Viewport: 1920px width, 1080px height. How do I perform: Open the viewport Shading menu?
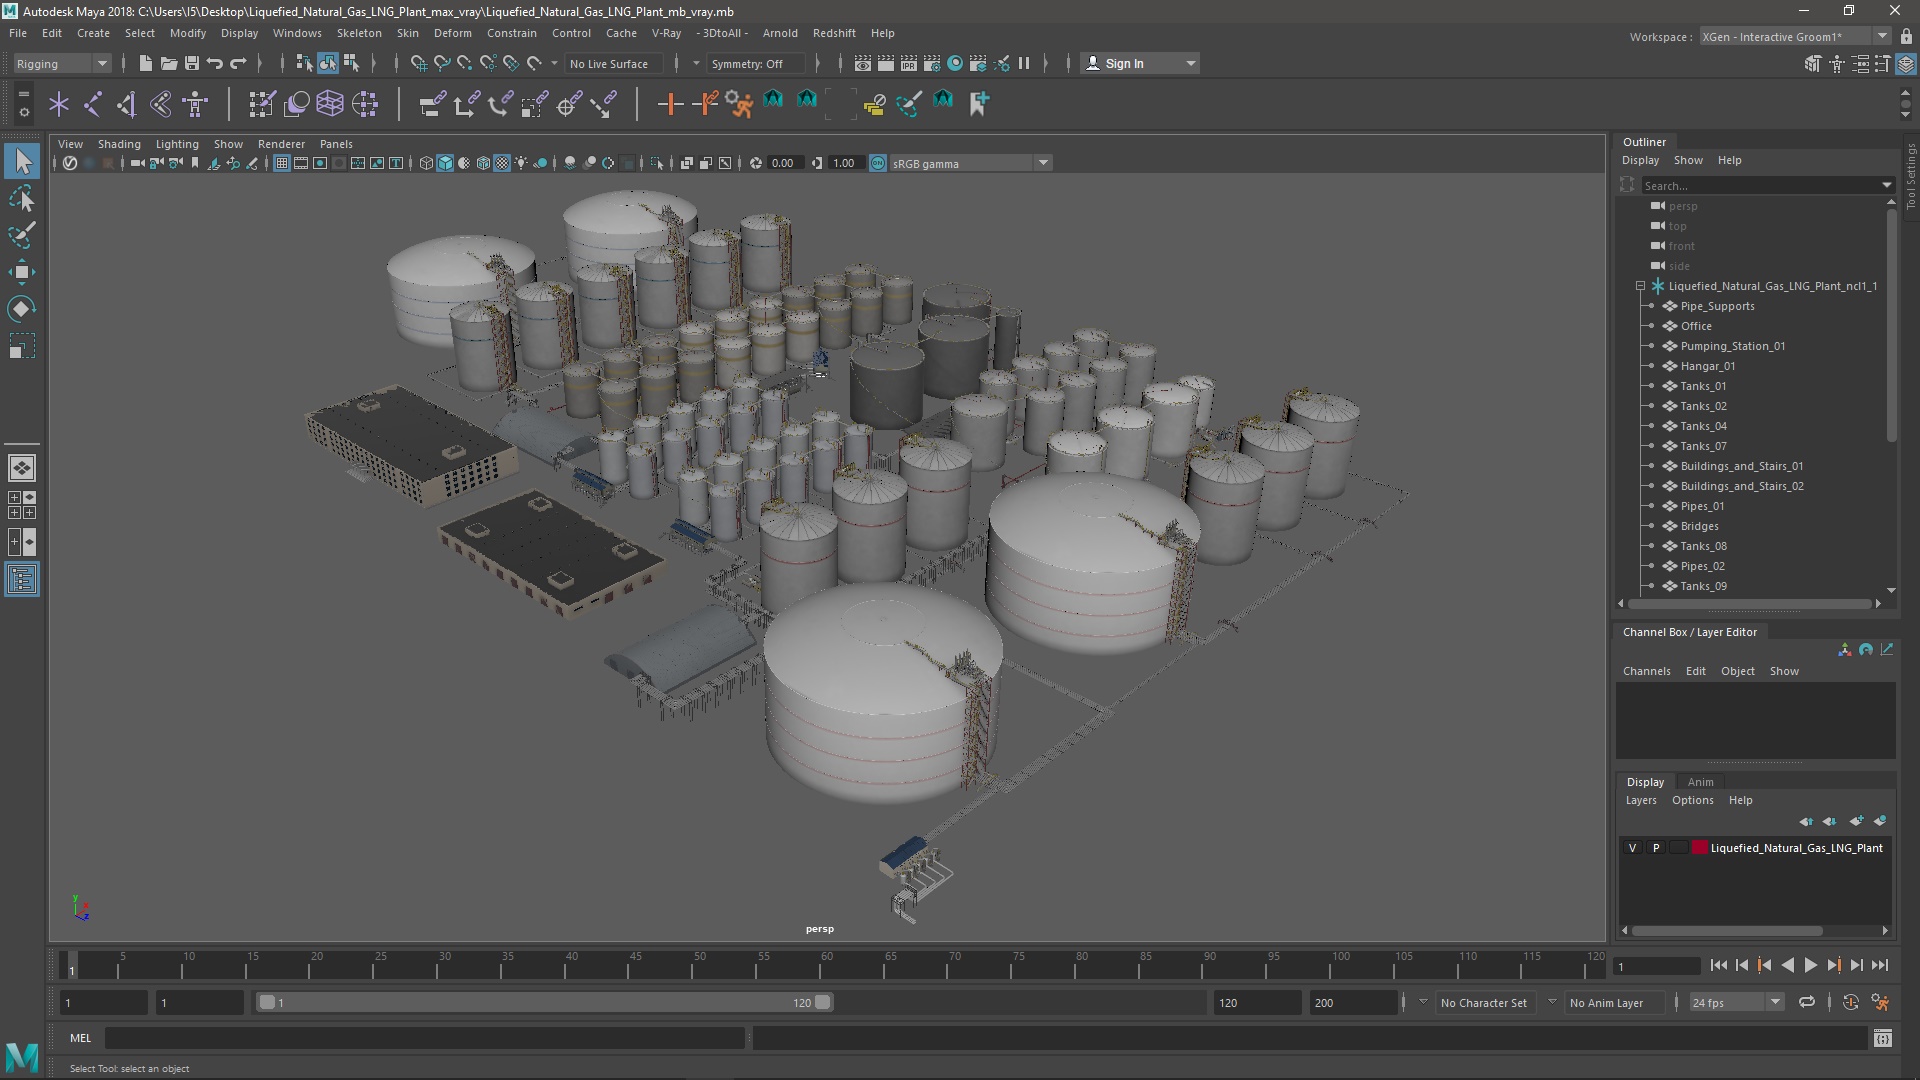point(119,144)
